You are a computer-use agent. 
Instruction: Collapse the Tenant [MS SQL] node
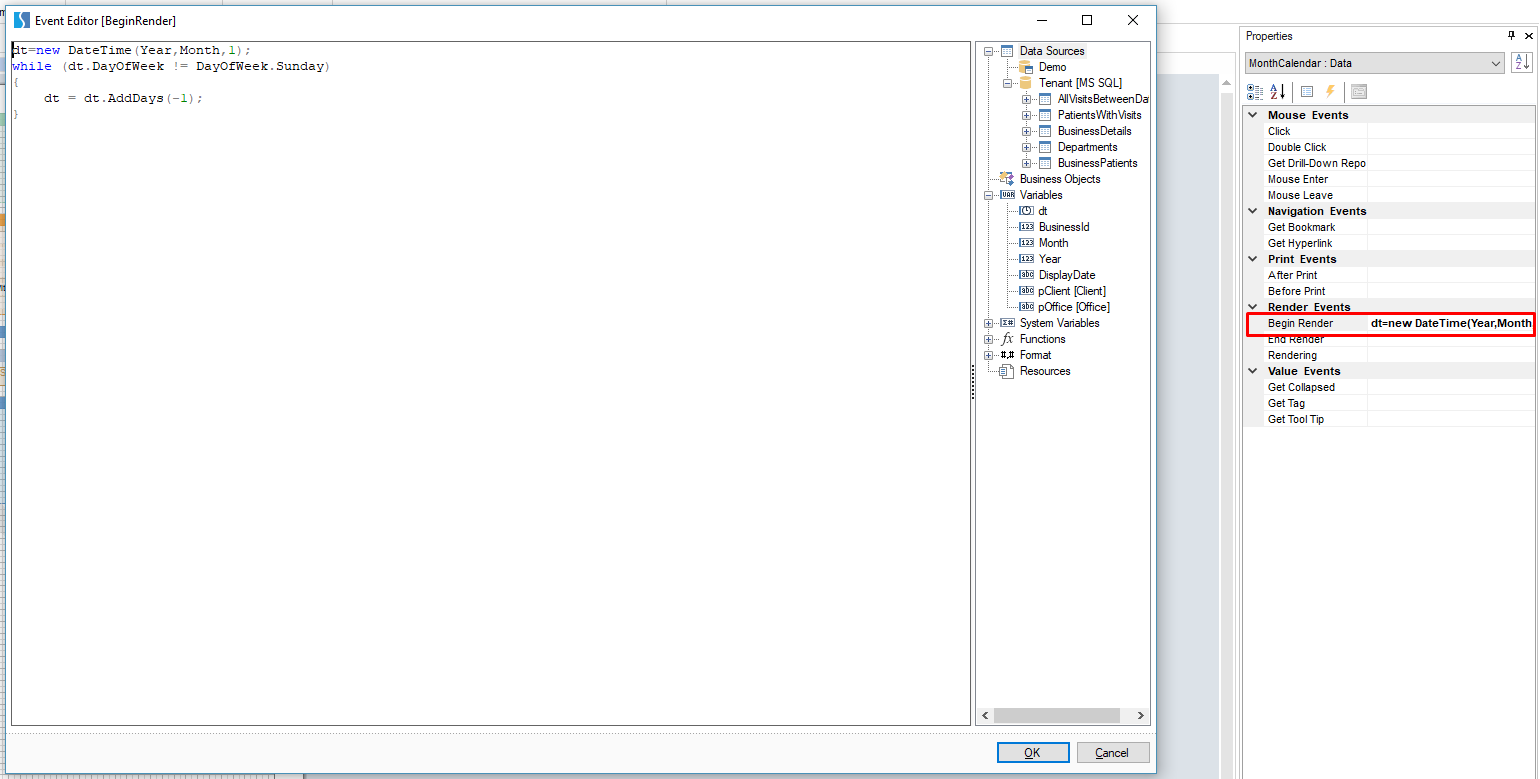pos(1008,83)
